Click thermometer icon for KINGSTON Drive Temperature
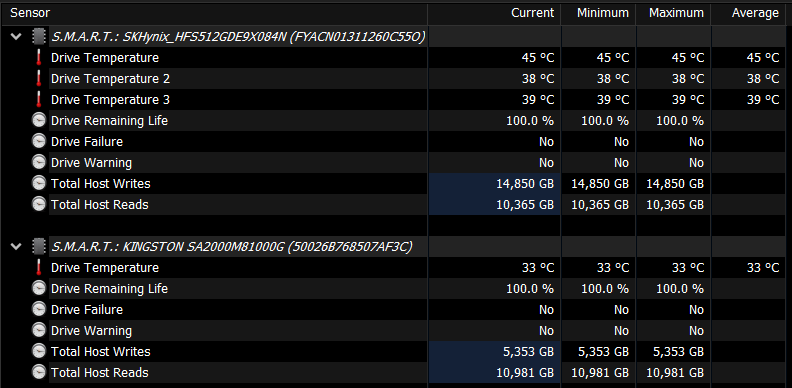The height and width of the screenshot is (388, 792). pyautogui.click(x=38, y=267)
